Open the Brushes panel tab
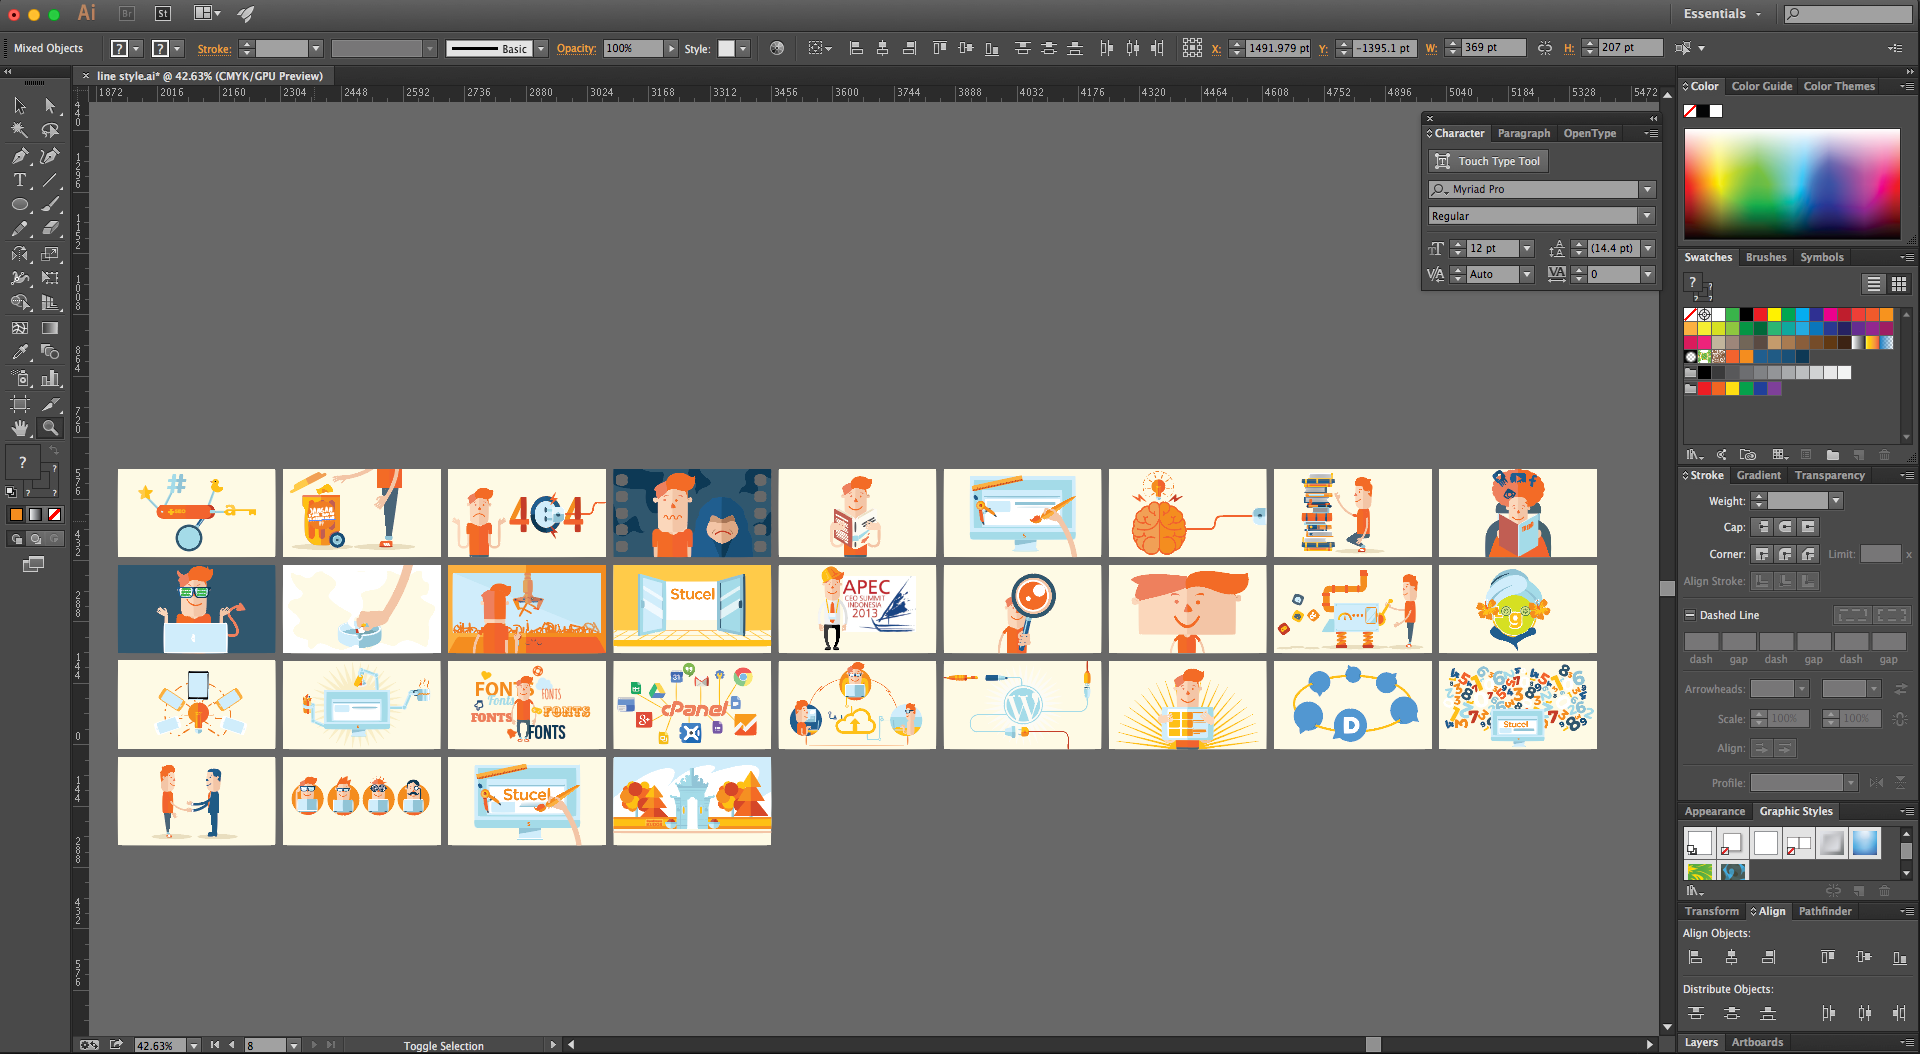 click(1766, 257)
